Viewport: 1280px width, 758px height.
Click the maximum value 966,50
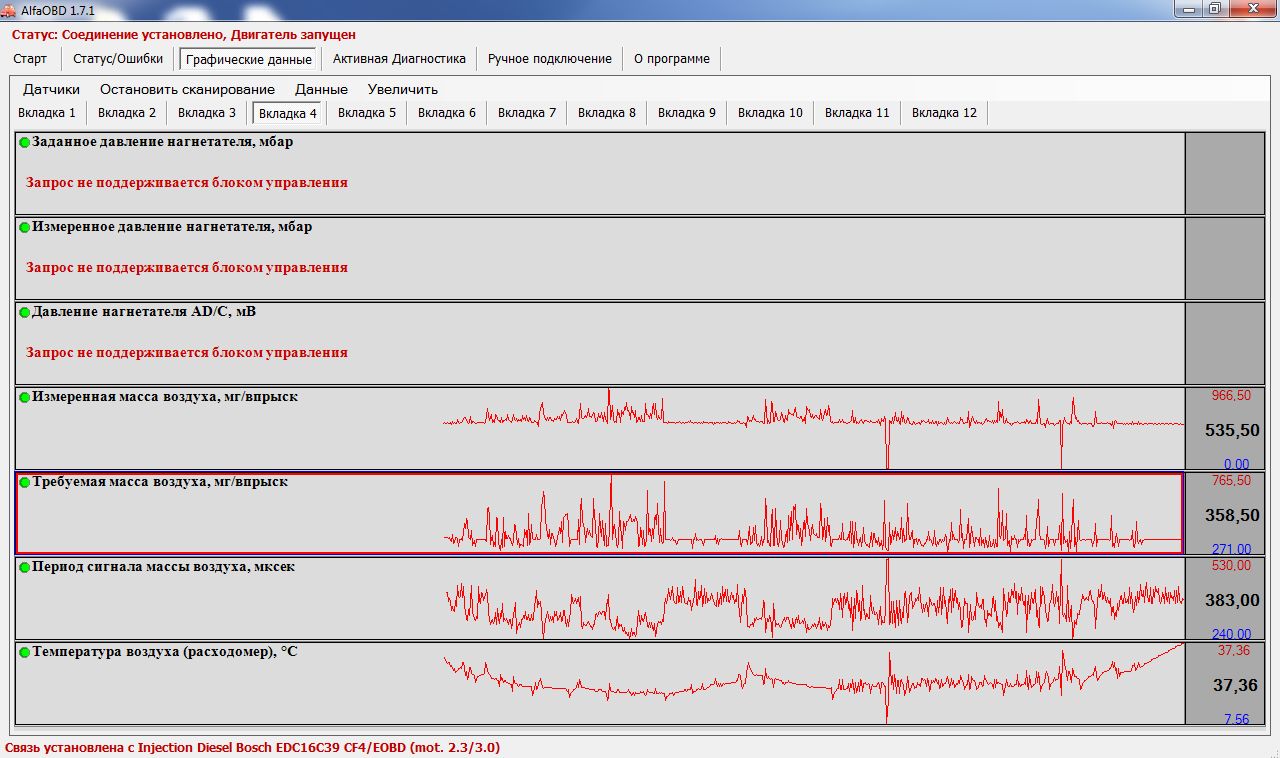(1231, 396)
